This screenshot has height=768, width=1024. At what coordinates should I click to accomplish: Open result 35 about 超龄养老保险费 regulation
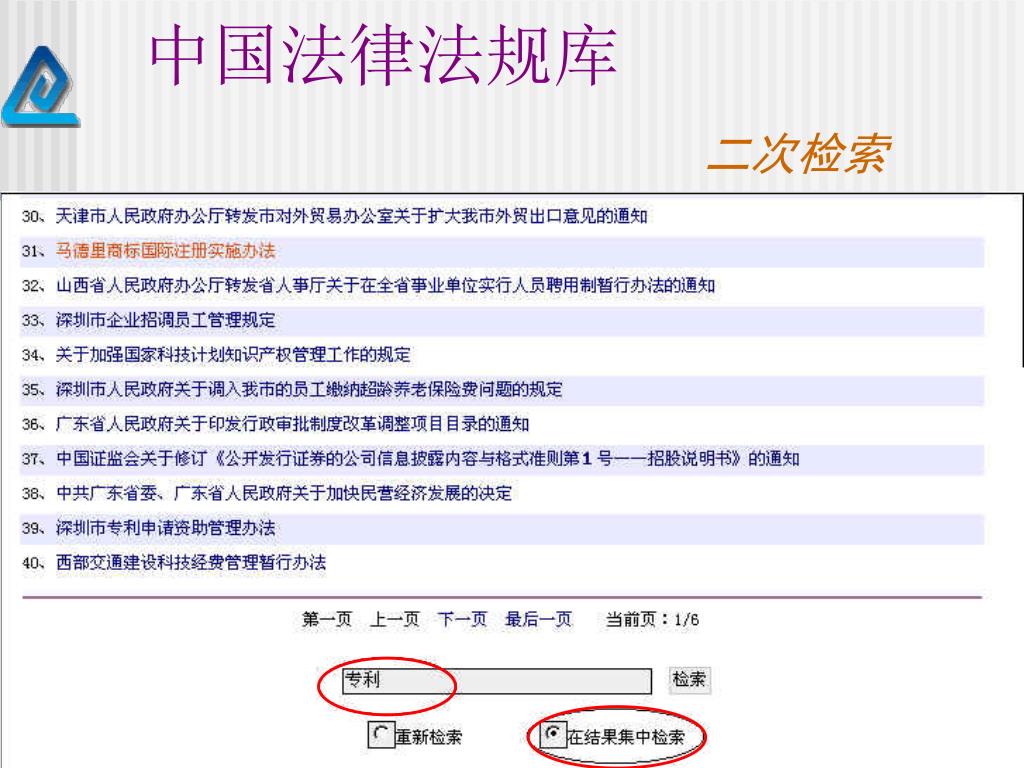point(309,389)
